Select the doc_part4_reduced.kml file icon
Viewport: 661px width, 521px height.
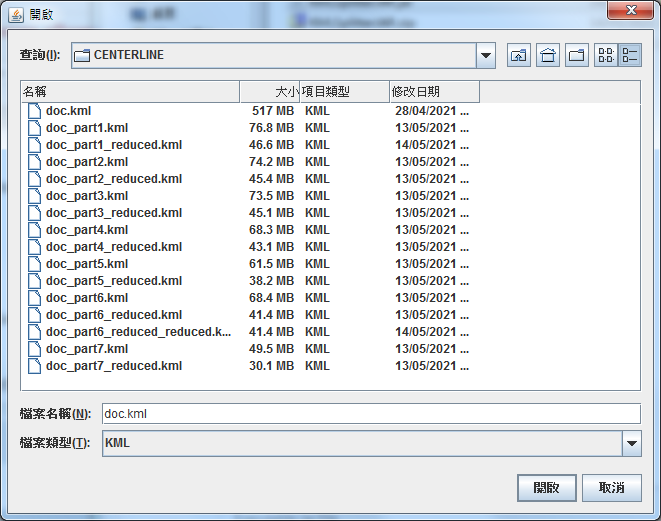pos(35,247)
